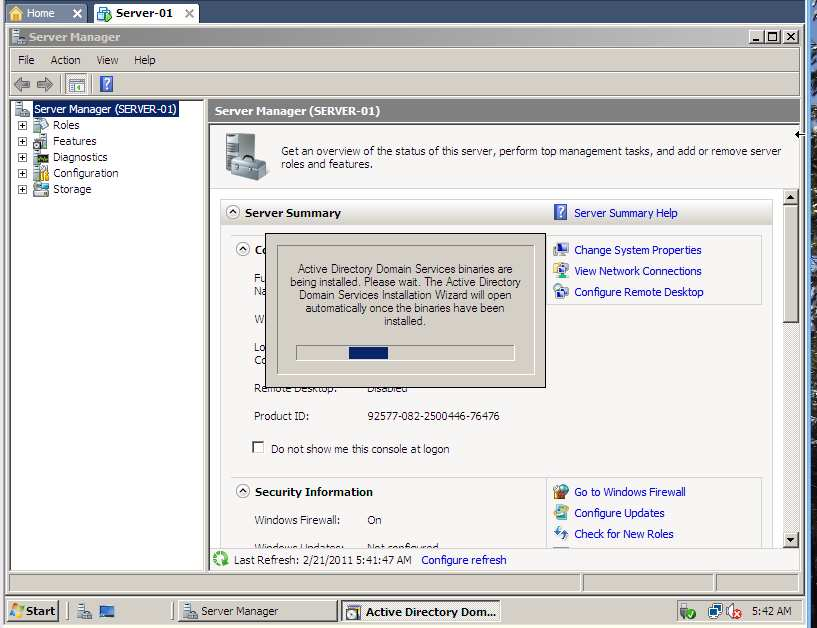Click the Server Summary Help question-mark icon
Viewport: 817px width, 628px height.
click(560, 213)
